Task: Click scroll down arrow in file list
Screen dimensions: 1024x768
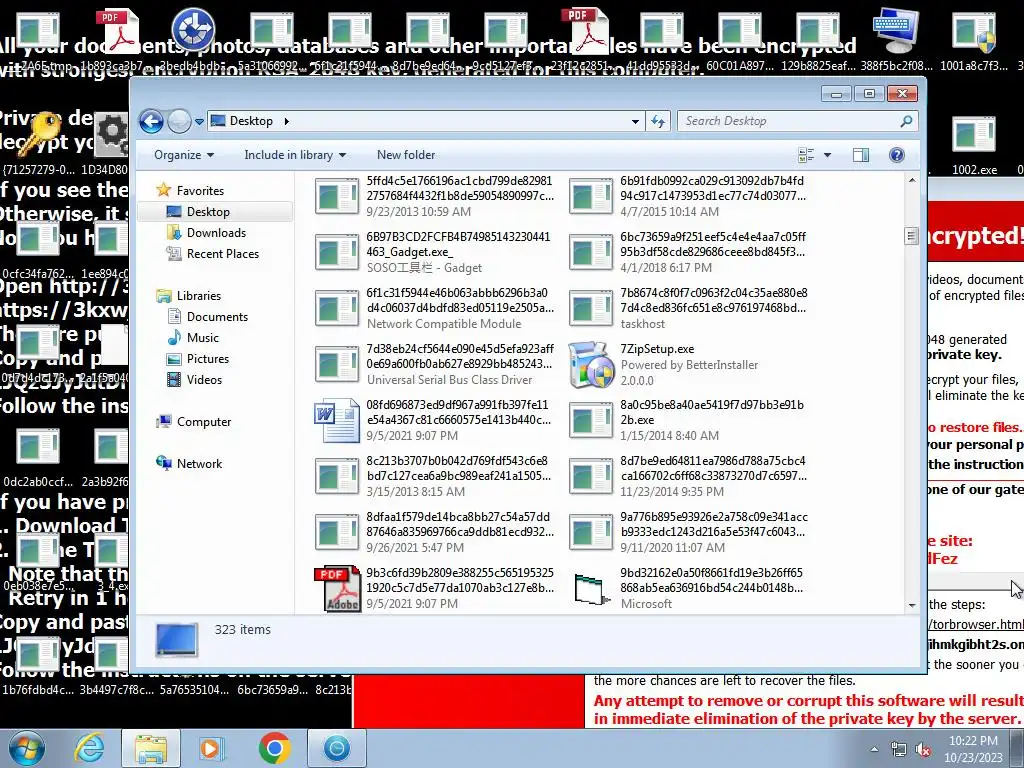Action: 912,606
